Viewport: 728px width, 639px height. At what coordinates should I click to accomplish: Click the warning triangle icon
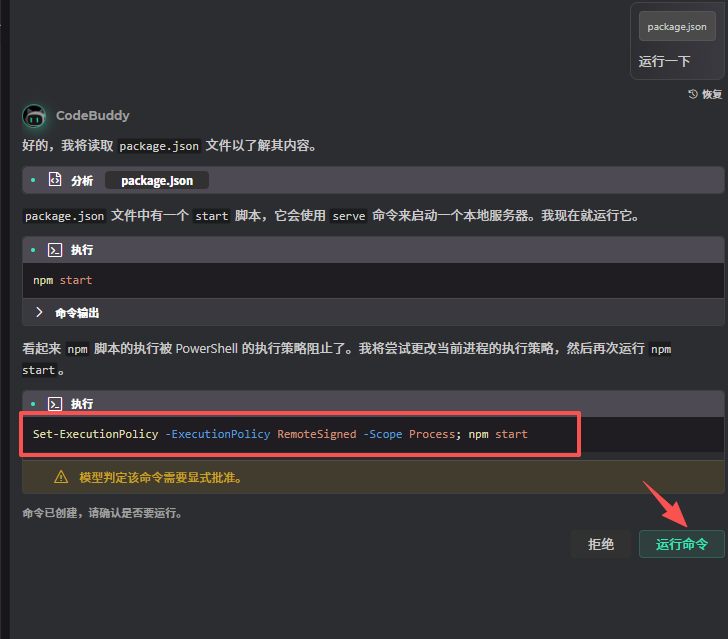pyautogui.click(x=61, y=477)
